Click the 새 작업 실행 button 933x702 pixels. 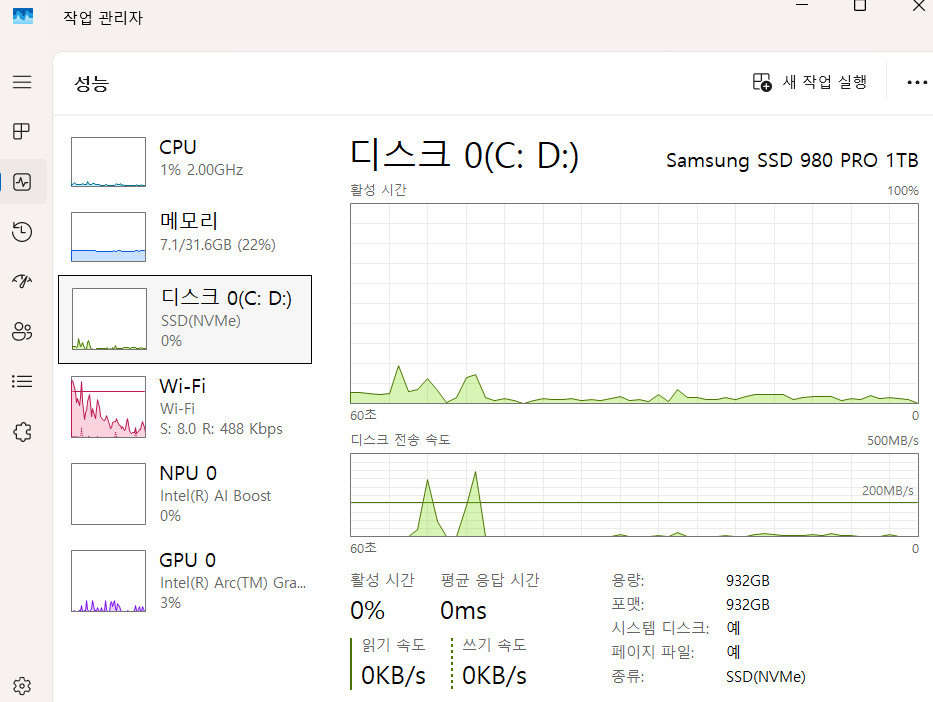pyautogui.click(x=810, y=82)
